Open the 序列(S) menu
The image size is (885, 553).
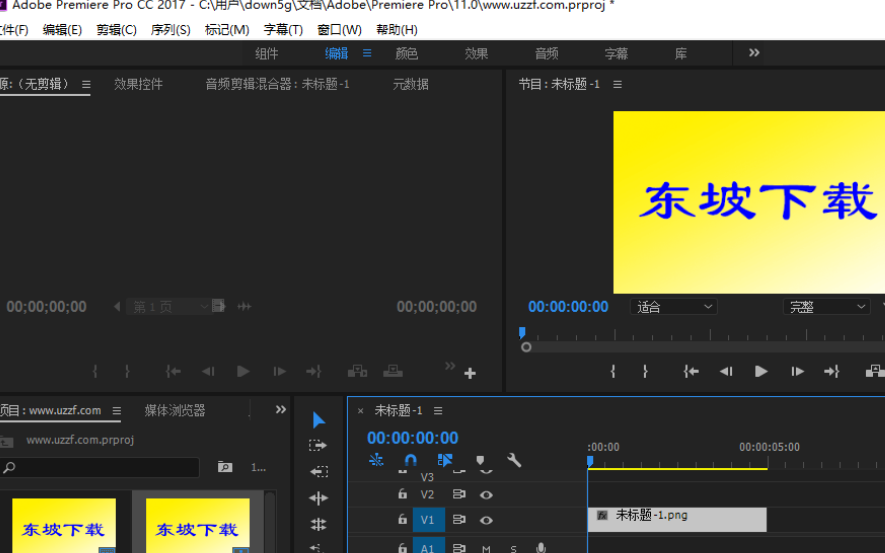coord(170,29)
